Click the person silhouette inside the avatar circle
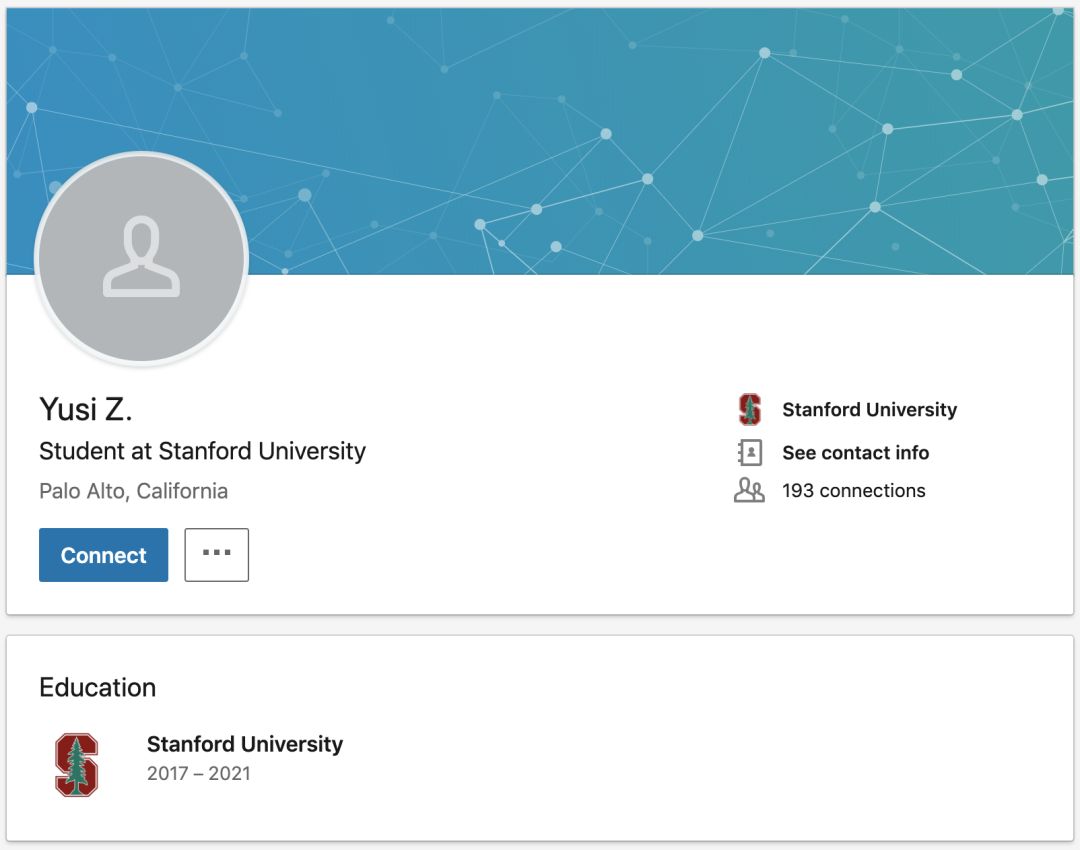 pyautogui.click(x=141, y=256)
